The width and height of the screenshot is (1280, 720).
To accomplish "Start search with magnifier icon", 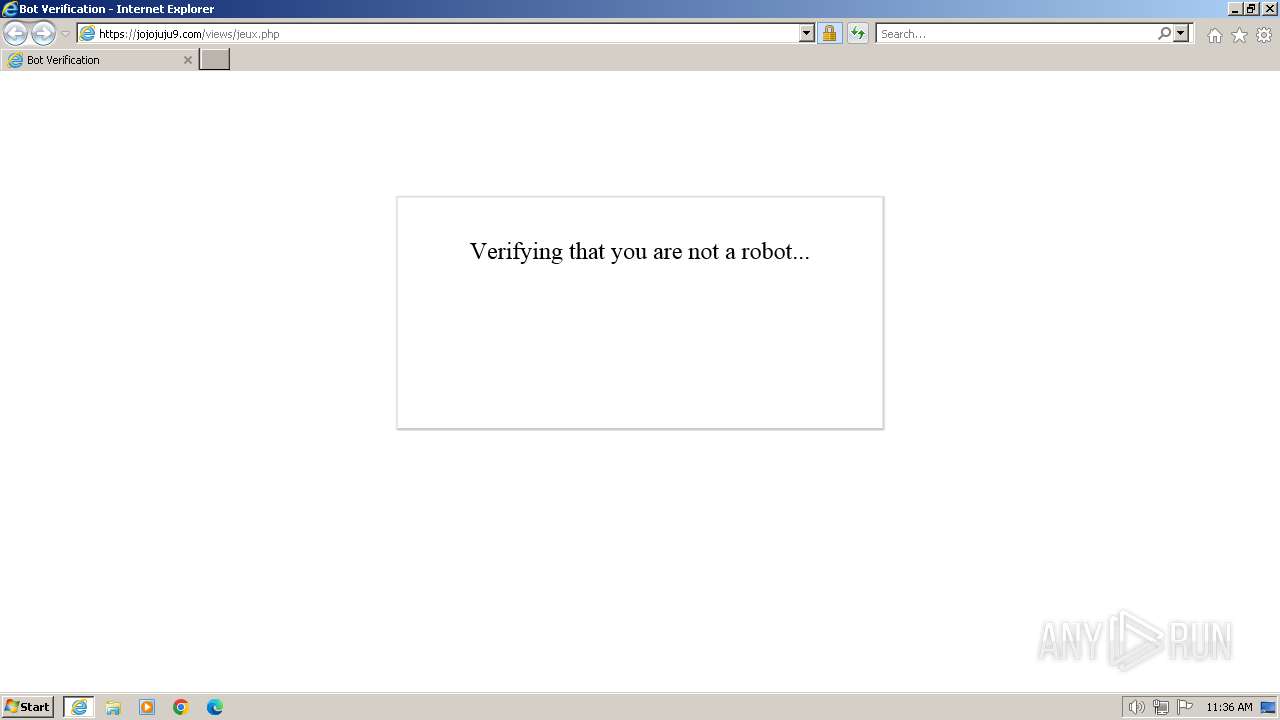I will 1164,33.
